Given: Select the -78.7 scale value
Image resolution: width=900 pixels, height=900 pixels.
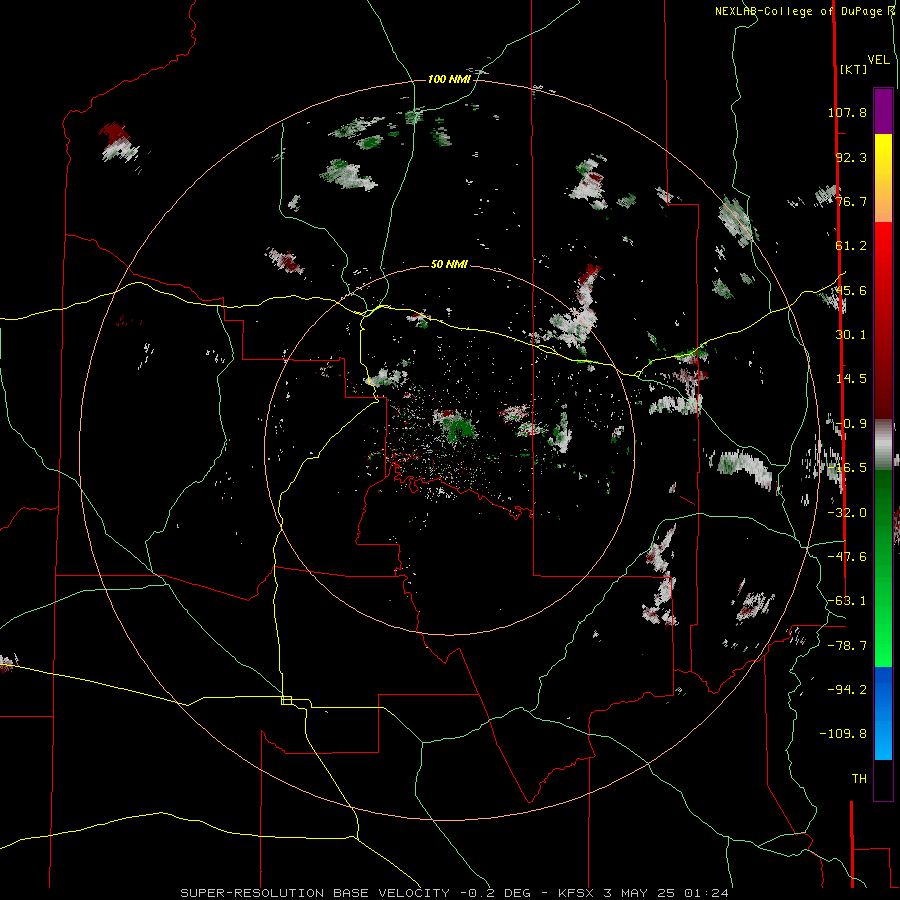Looking at the screenshot, I should tap(847, 646).
